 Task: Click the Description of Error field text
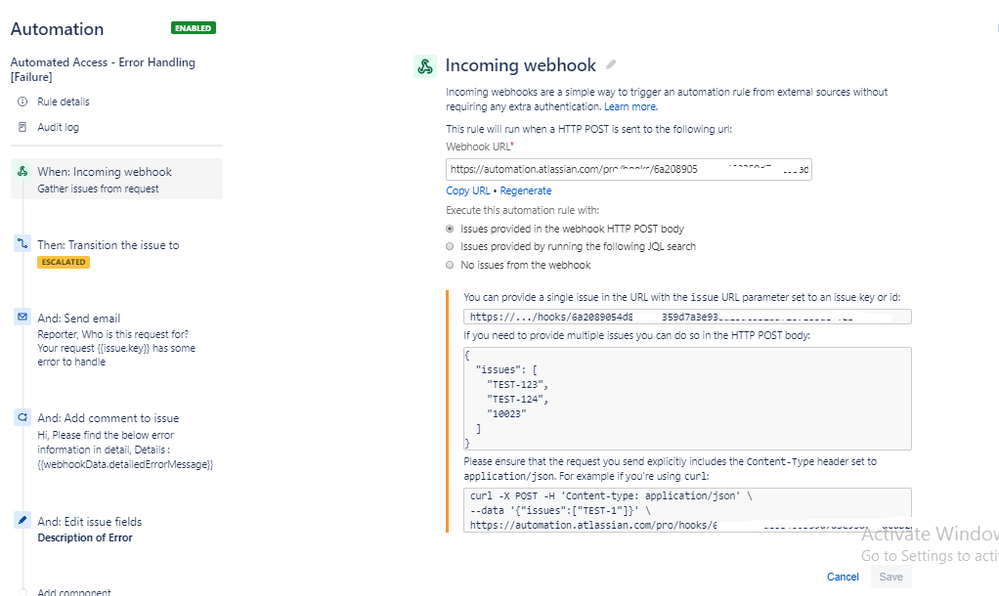85,537
